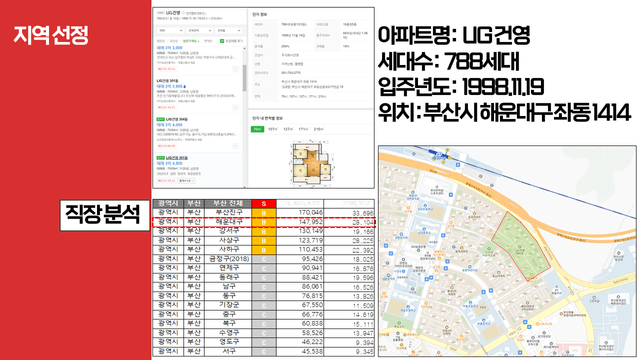640x360 pixels.
Task: Click the add icon on first 3억 3,000 listing
Action: 235,69
